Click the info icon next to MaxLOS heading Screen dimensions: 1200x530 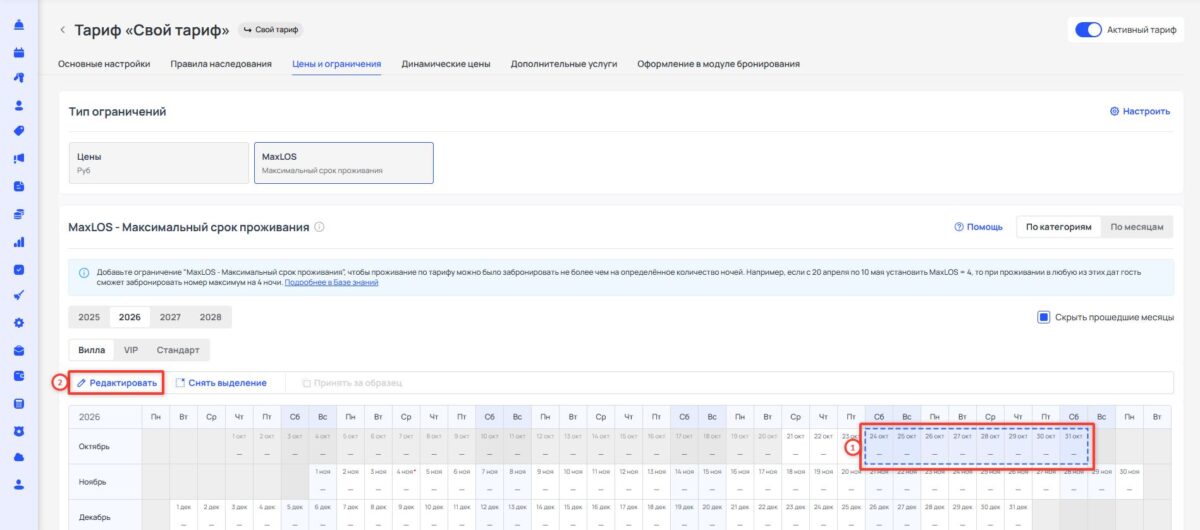(x=320, y=227)
